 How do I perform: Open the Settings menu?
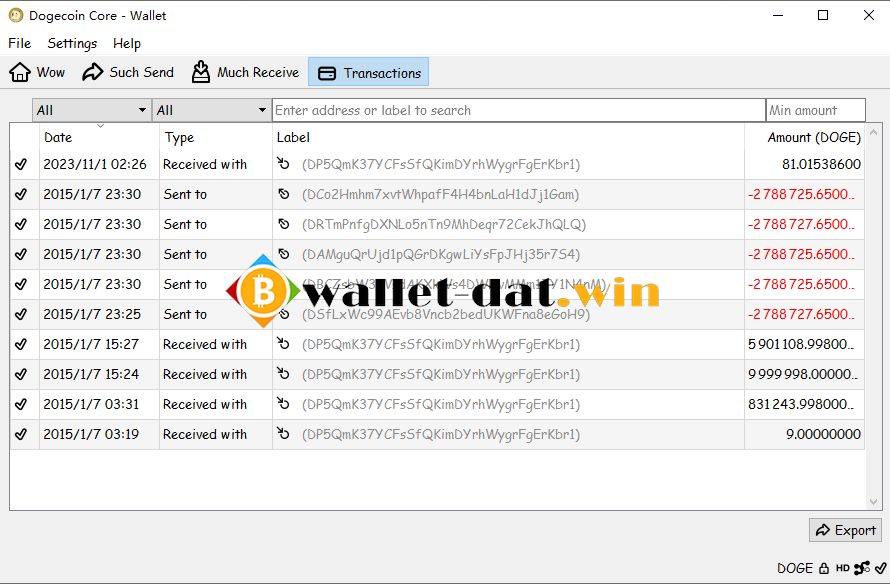coord(72,43)
